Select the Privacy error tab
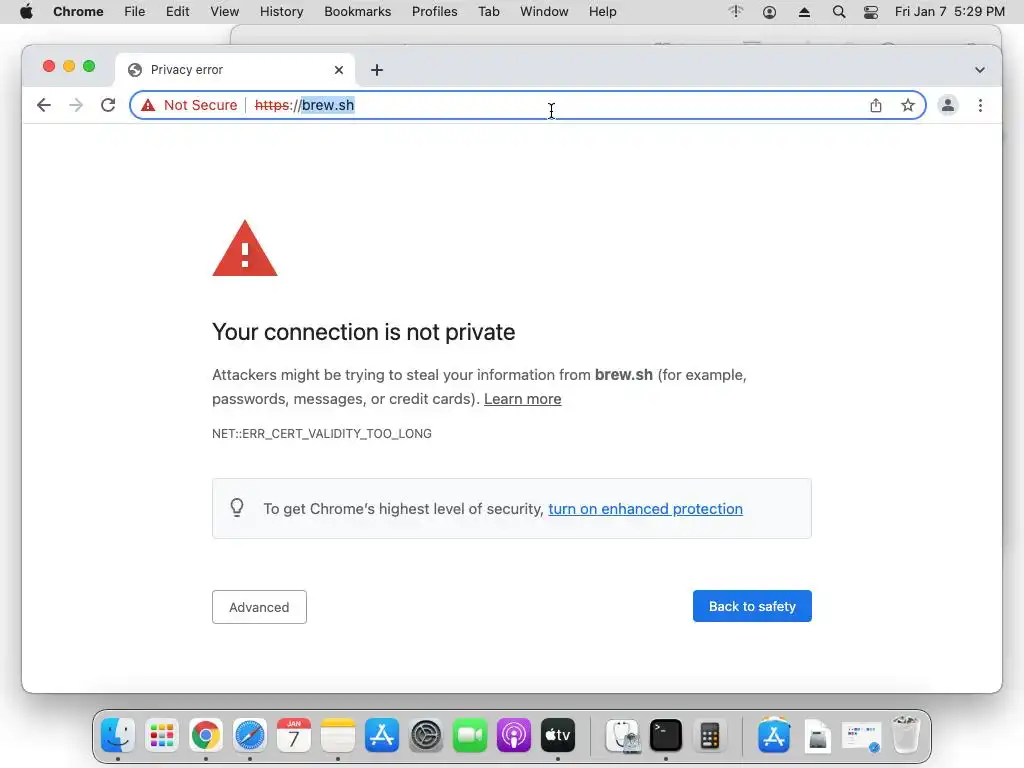Screen dimensions: 1024x768 point(235,70)
